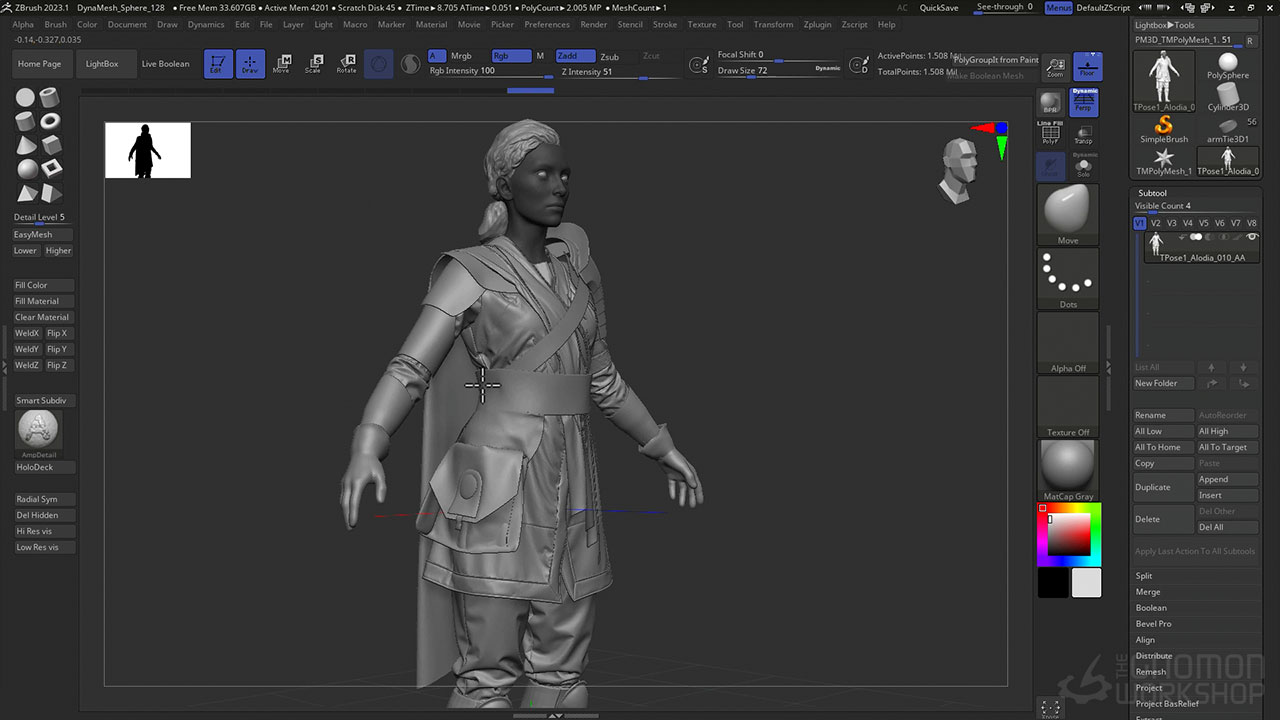The image size is (1280, 720).
Task: Hide the TPose1_Alodia_010_AA subtool with its eye icon
Action: click(x=1252, y=237)
